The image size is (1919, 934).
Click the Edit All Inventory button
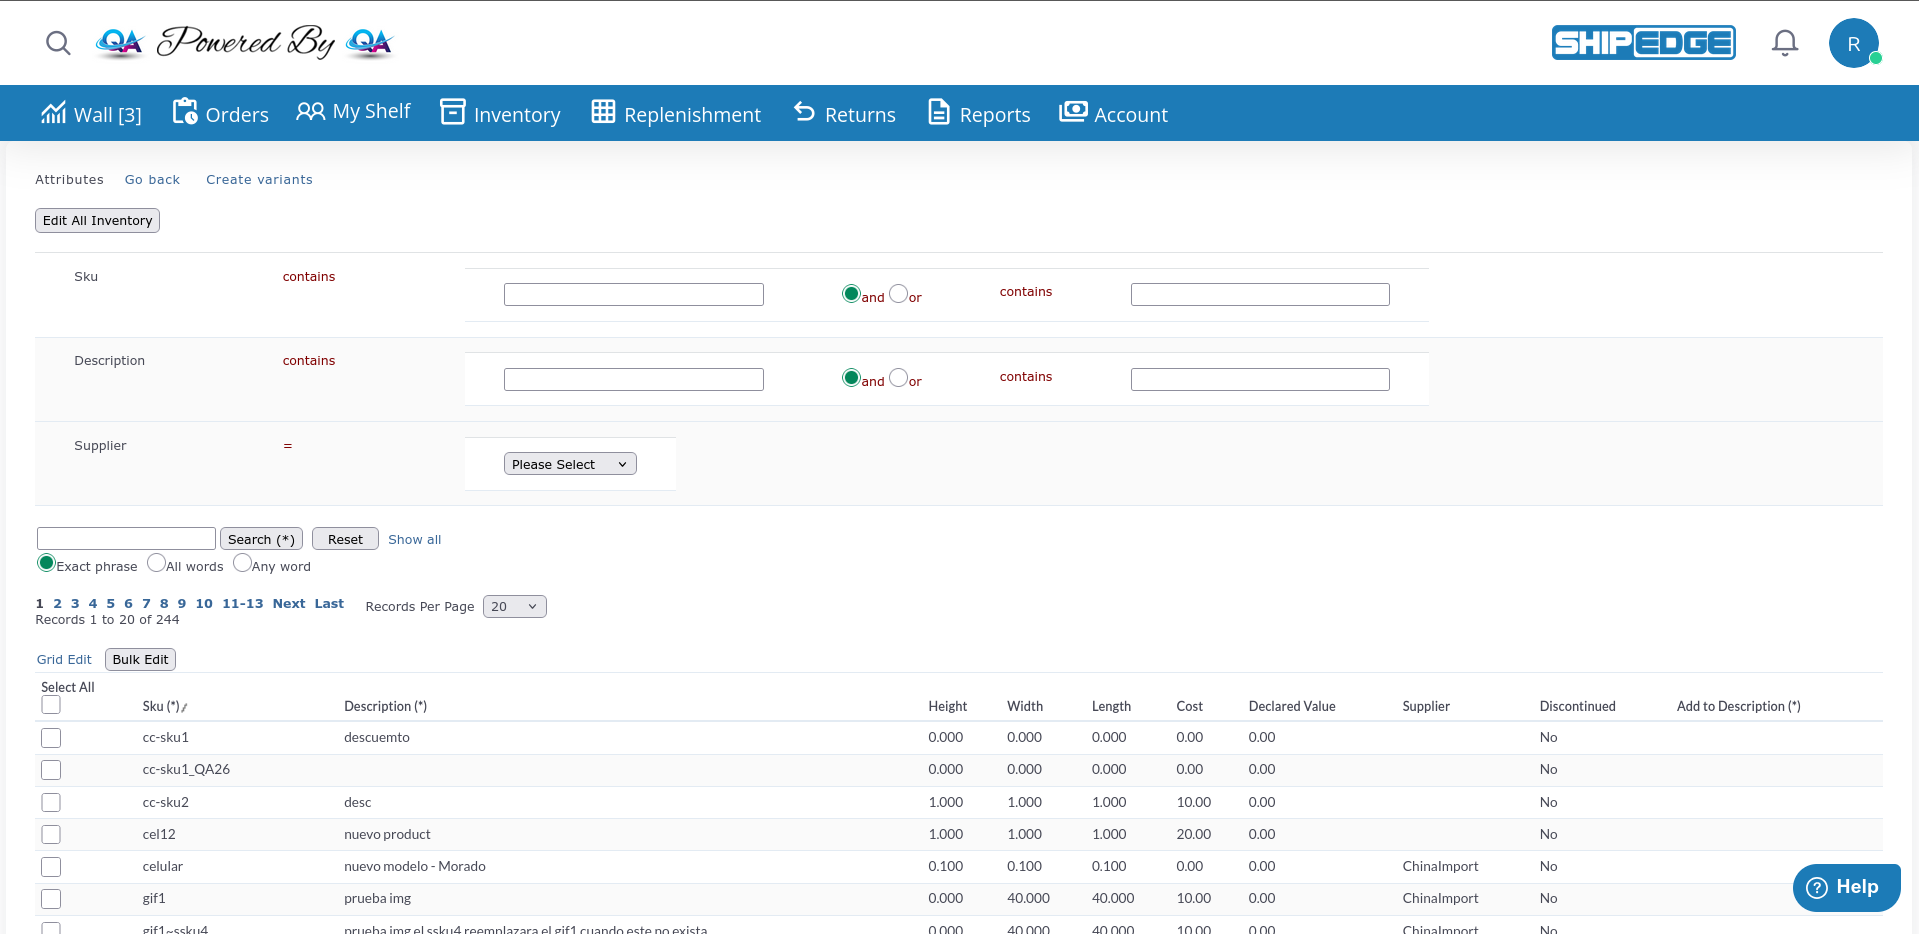(96, 220)
